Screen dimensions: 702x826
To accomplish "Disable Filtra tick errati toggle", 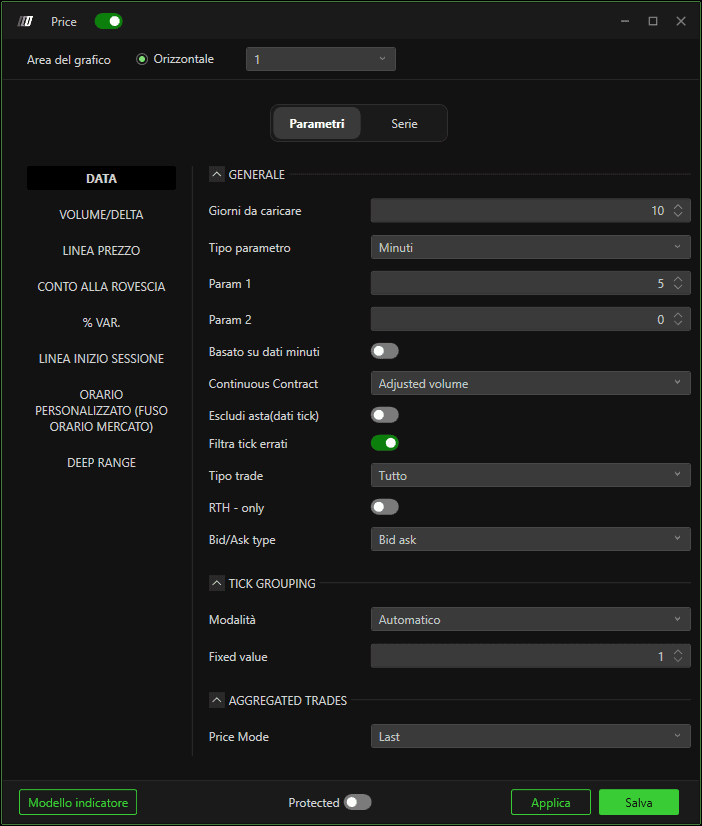I will pyautogui.click(x=384, y=443).
